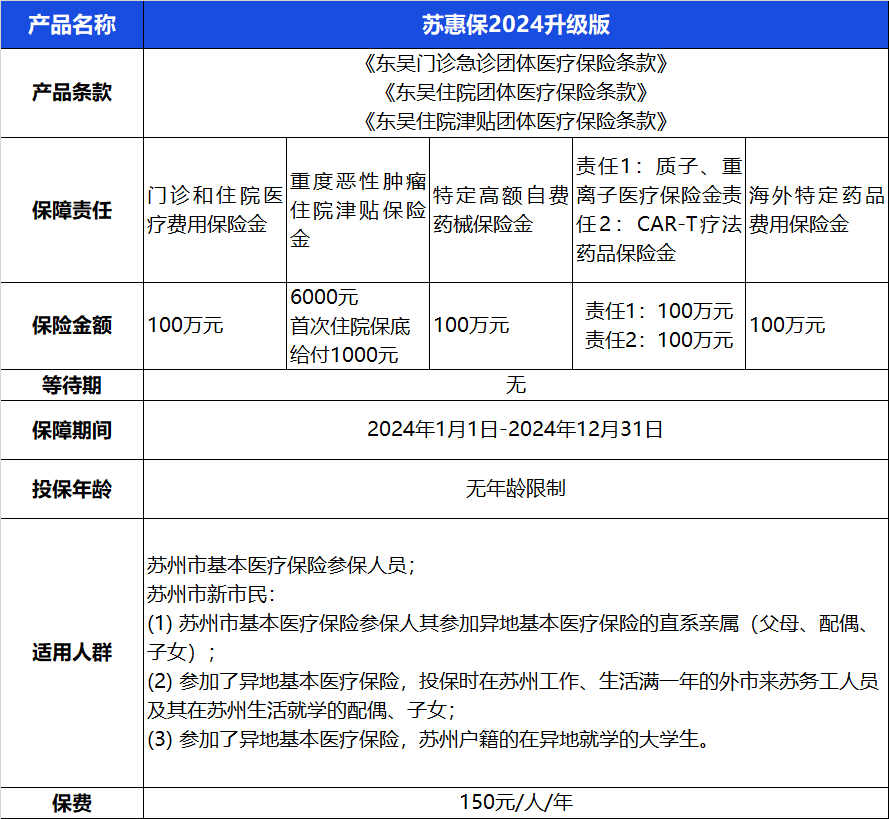Screen dimensions: 889x819
Task: Click the line '苏州市新市民：'
Action: [x=211, y=595]
